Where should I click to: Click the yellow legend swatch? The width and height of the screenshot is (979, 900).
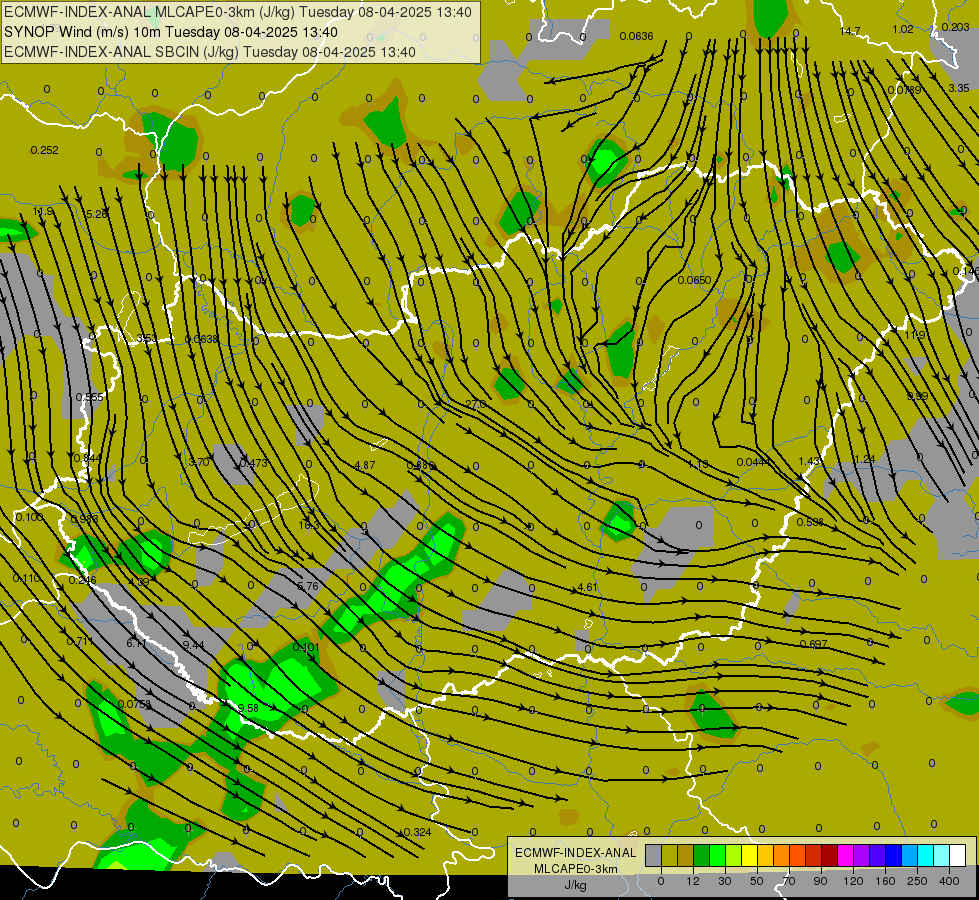coord(750,856)
